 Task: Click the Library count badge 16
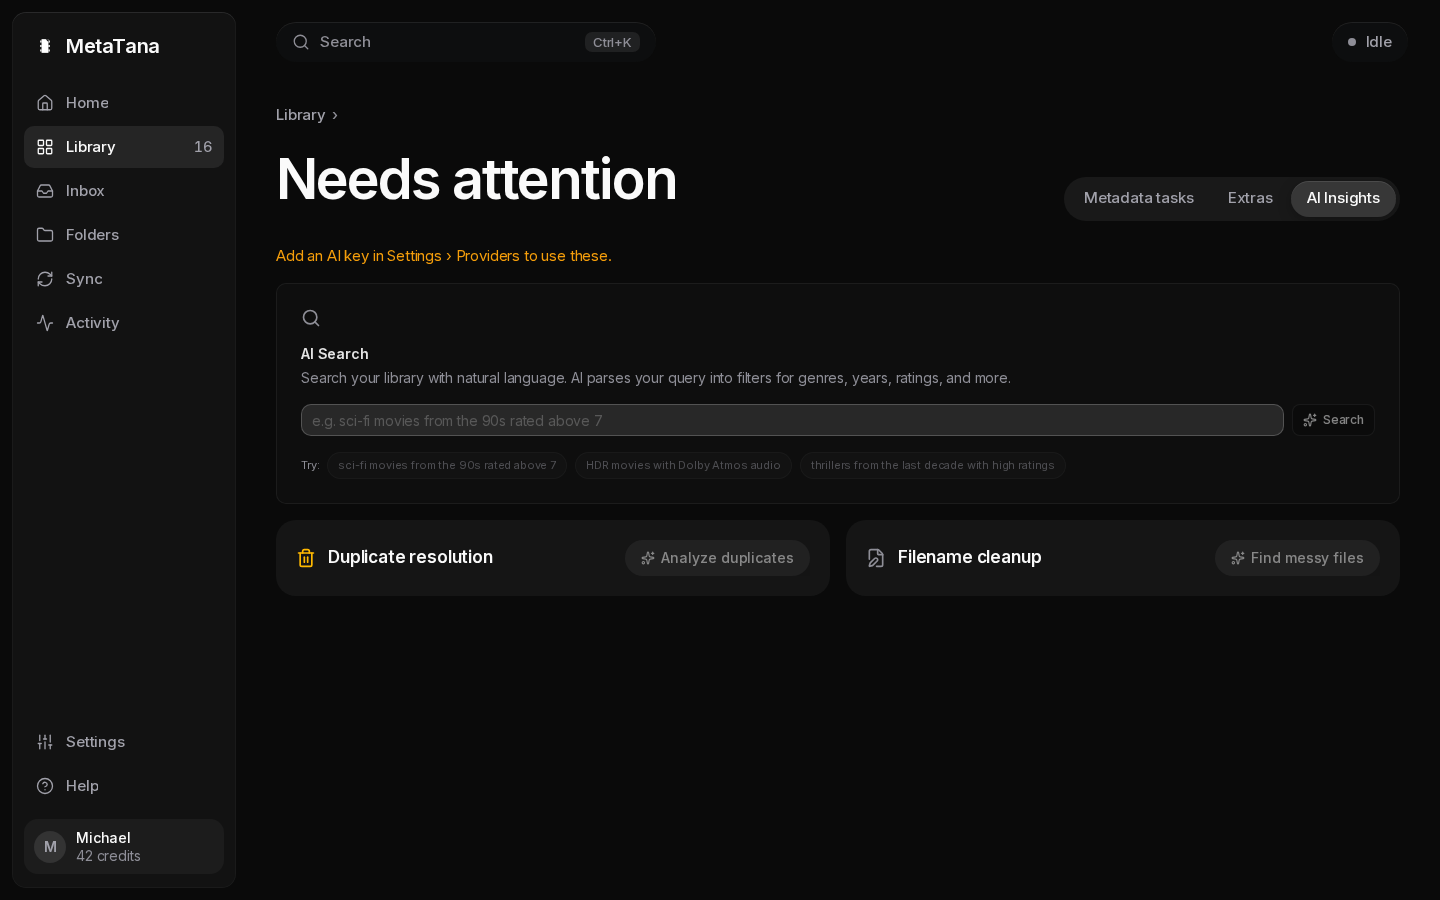(x=203, y=147)
